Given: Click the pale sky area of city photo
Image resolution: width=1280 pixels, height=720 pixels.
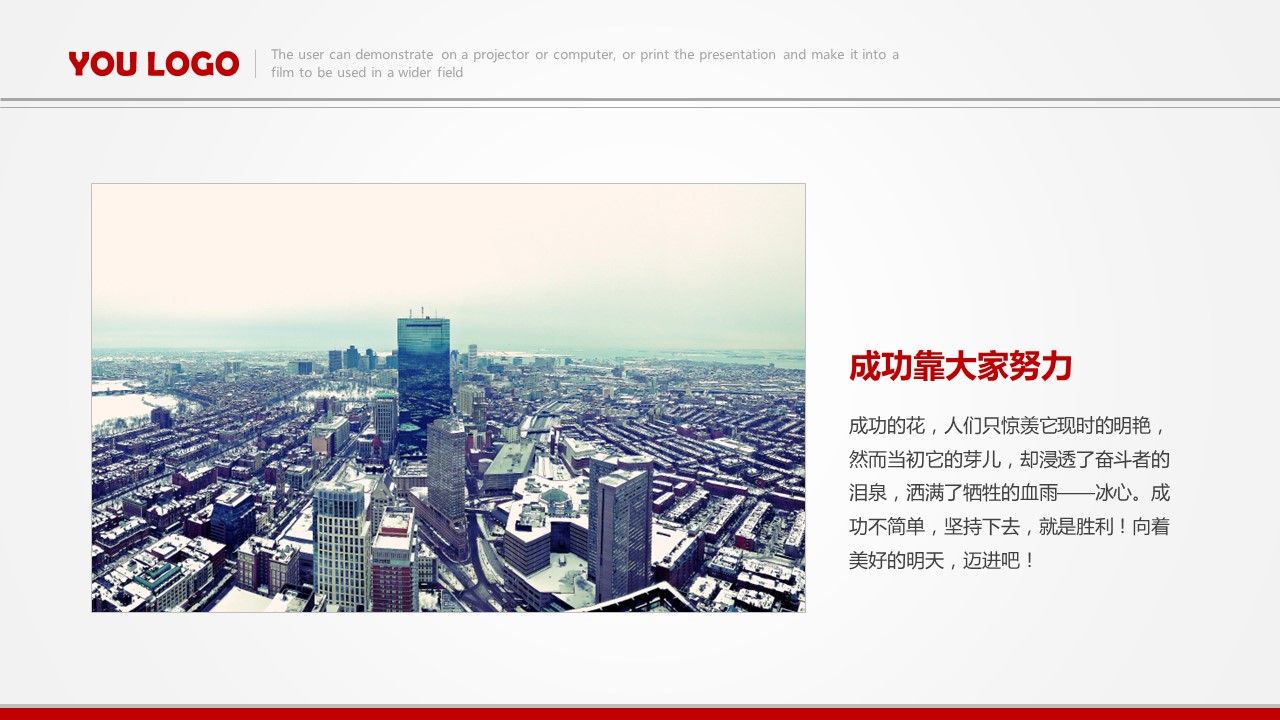Looking at the screenshot, I should pos(450,250).
